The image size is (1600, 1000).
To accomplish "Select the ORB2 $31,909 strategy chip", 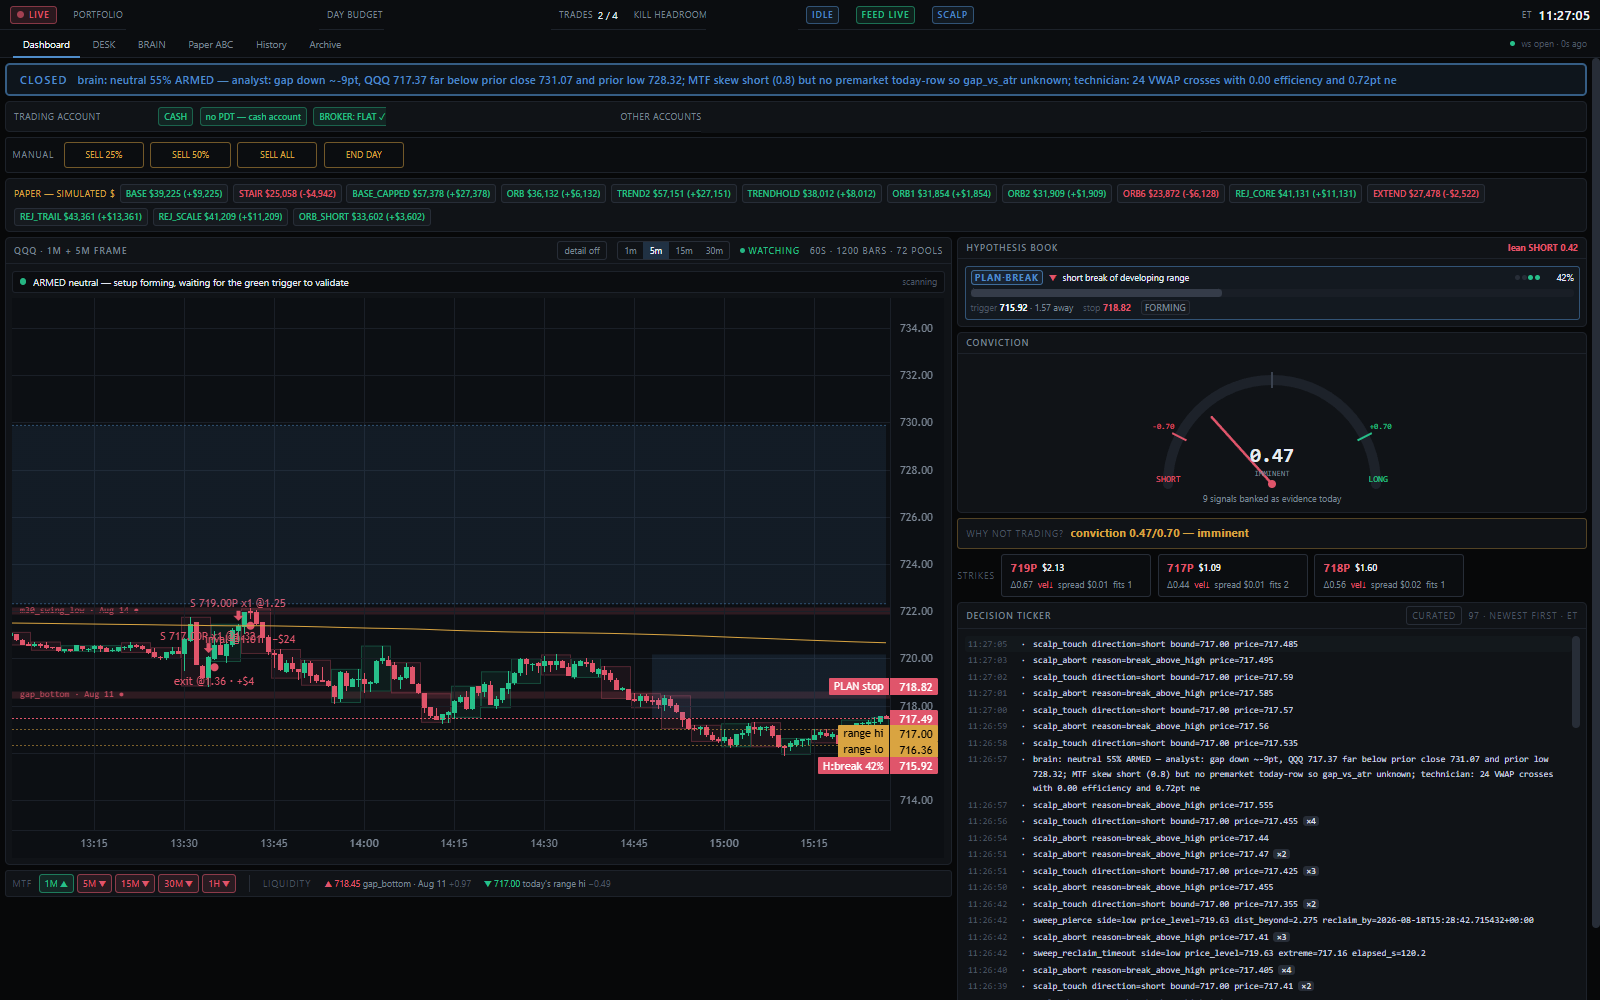I will coord(1056,194).
